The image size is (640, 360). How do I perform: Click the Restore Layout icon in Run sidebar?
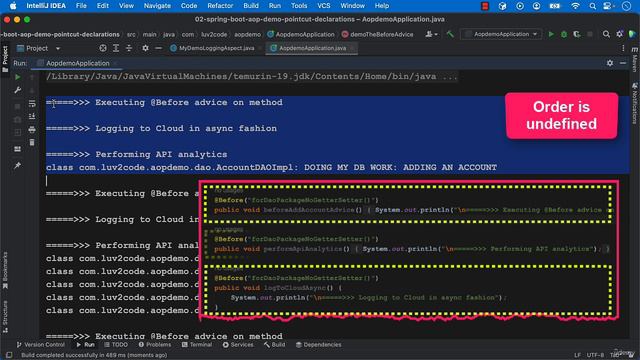(x=18, y=149)
